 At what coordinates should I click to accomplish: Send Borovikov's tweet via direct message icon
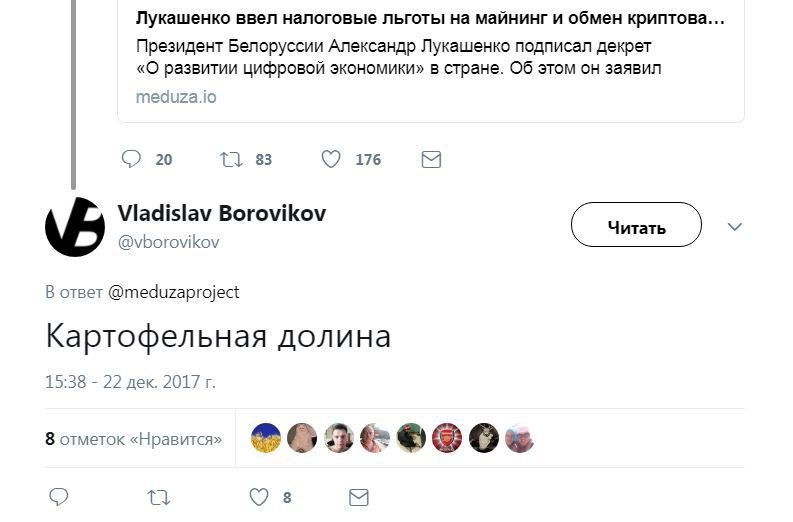pos(358,496)
